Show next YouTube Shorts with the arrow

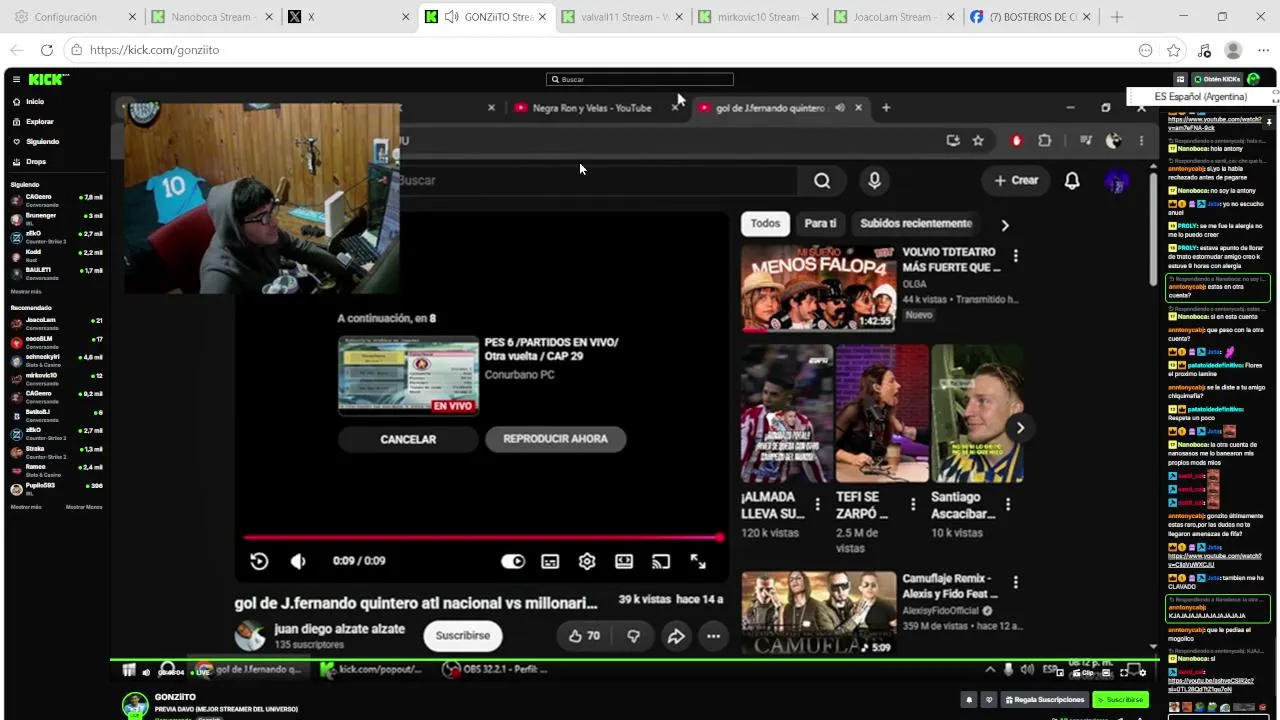coord(1020,428)
